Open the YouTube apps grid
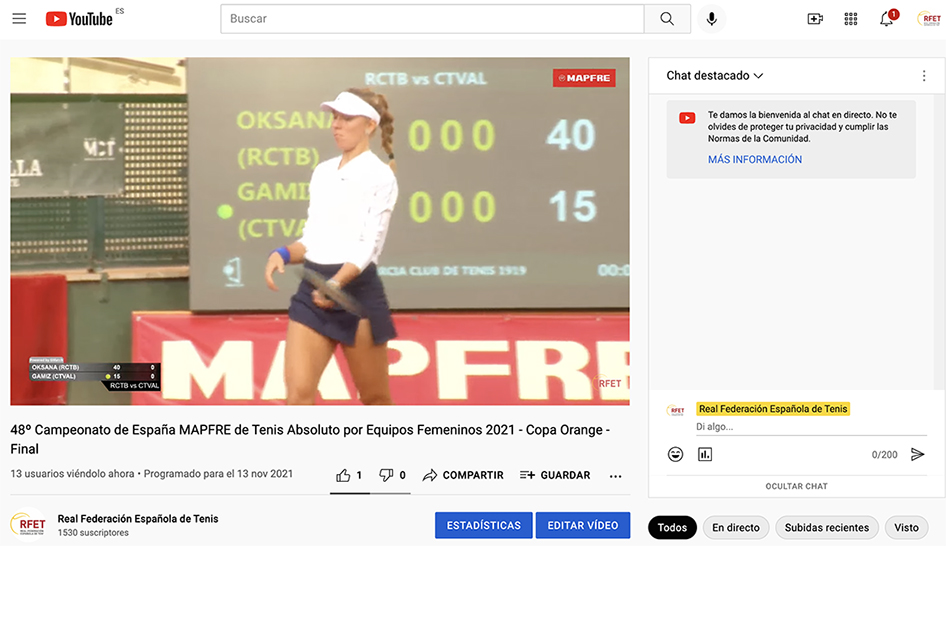Viewport: 946px width, 630px height. pyautogui.click(x=851, y=19)
